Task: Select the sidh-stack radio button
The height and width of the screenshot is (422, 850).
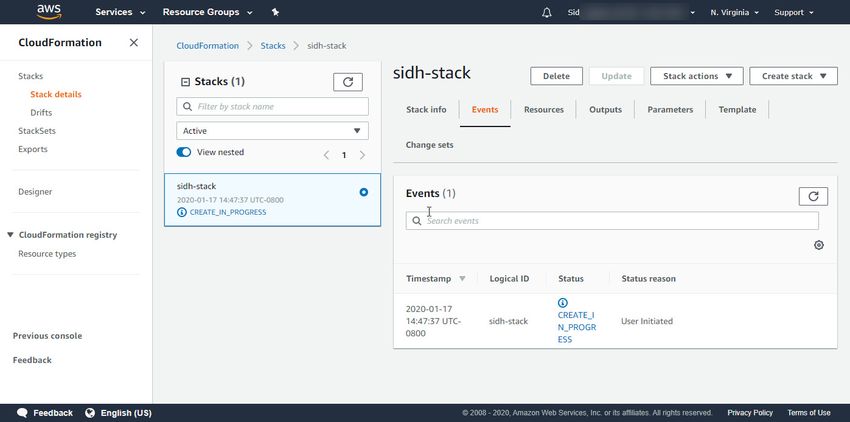Action: click(363, 192)
